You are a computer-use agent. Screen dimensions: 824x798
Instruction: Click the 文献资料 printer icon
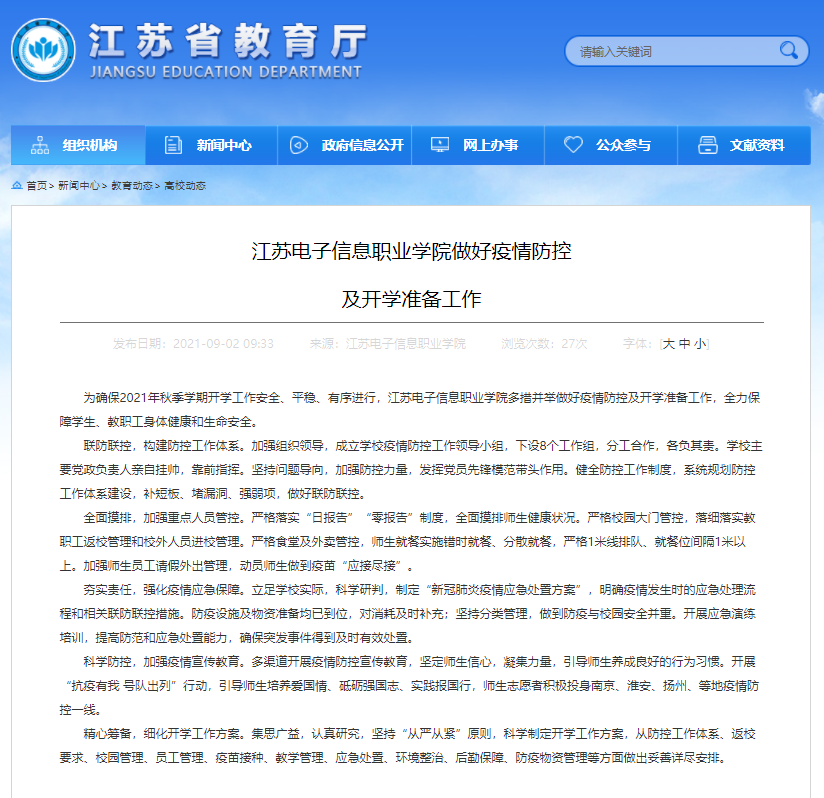click(x=707, y=145)
